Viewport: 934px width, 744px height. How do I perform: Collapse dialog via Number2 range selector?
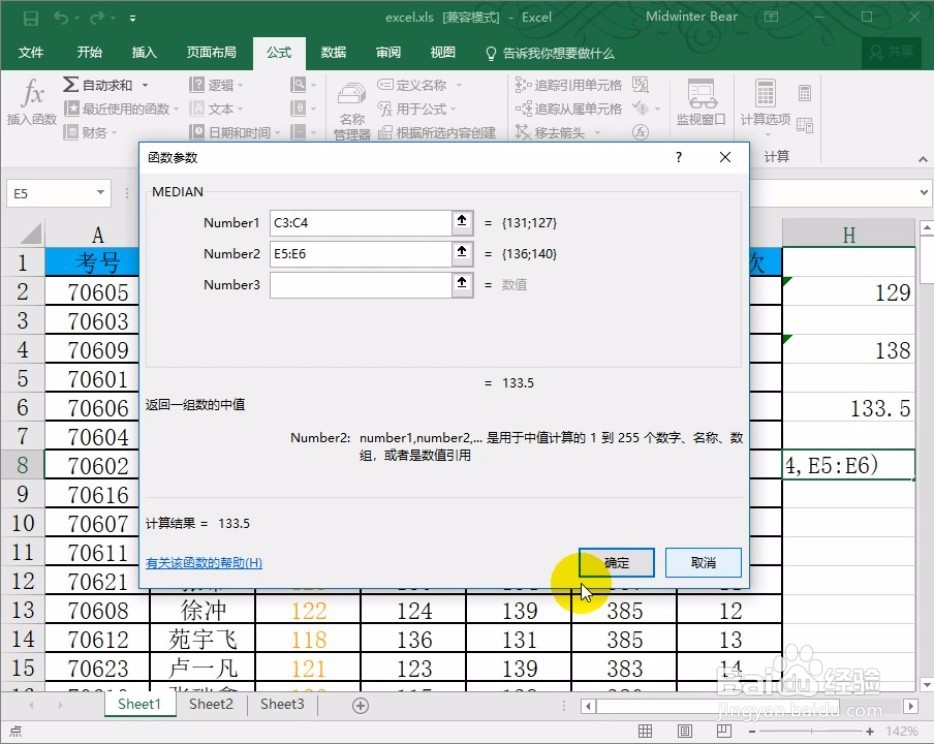pos(462,253)
